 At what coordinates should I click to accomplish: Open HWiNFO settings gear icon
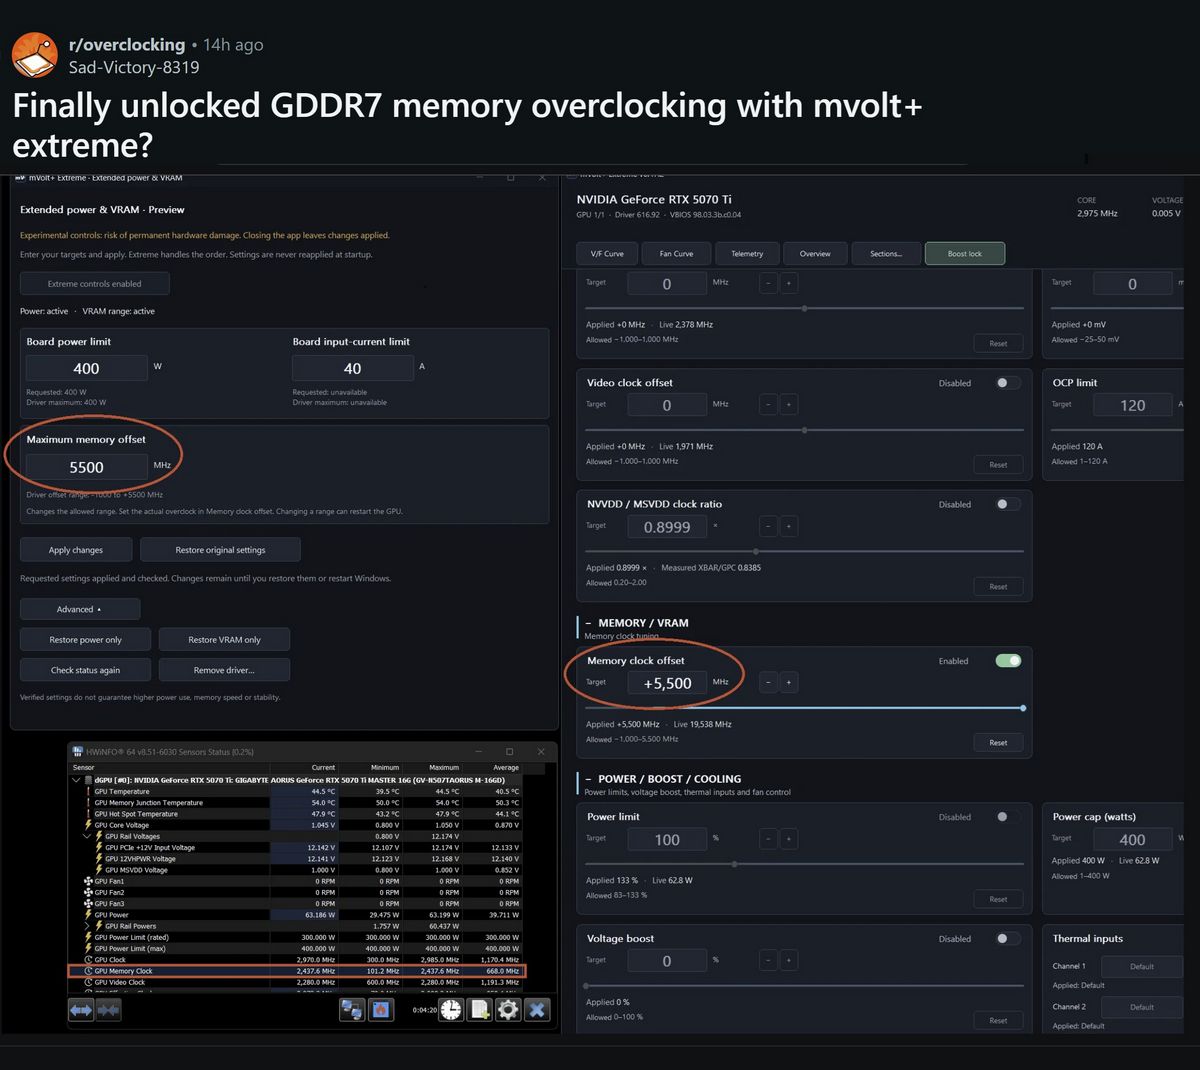[x=508, y=1010]
